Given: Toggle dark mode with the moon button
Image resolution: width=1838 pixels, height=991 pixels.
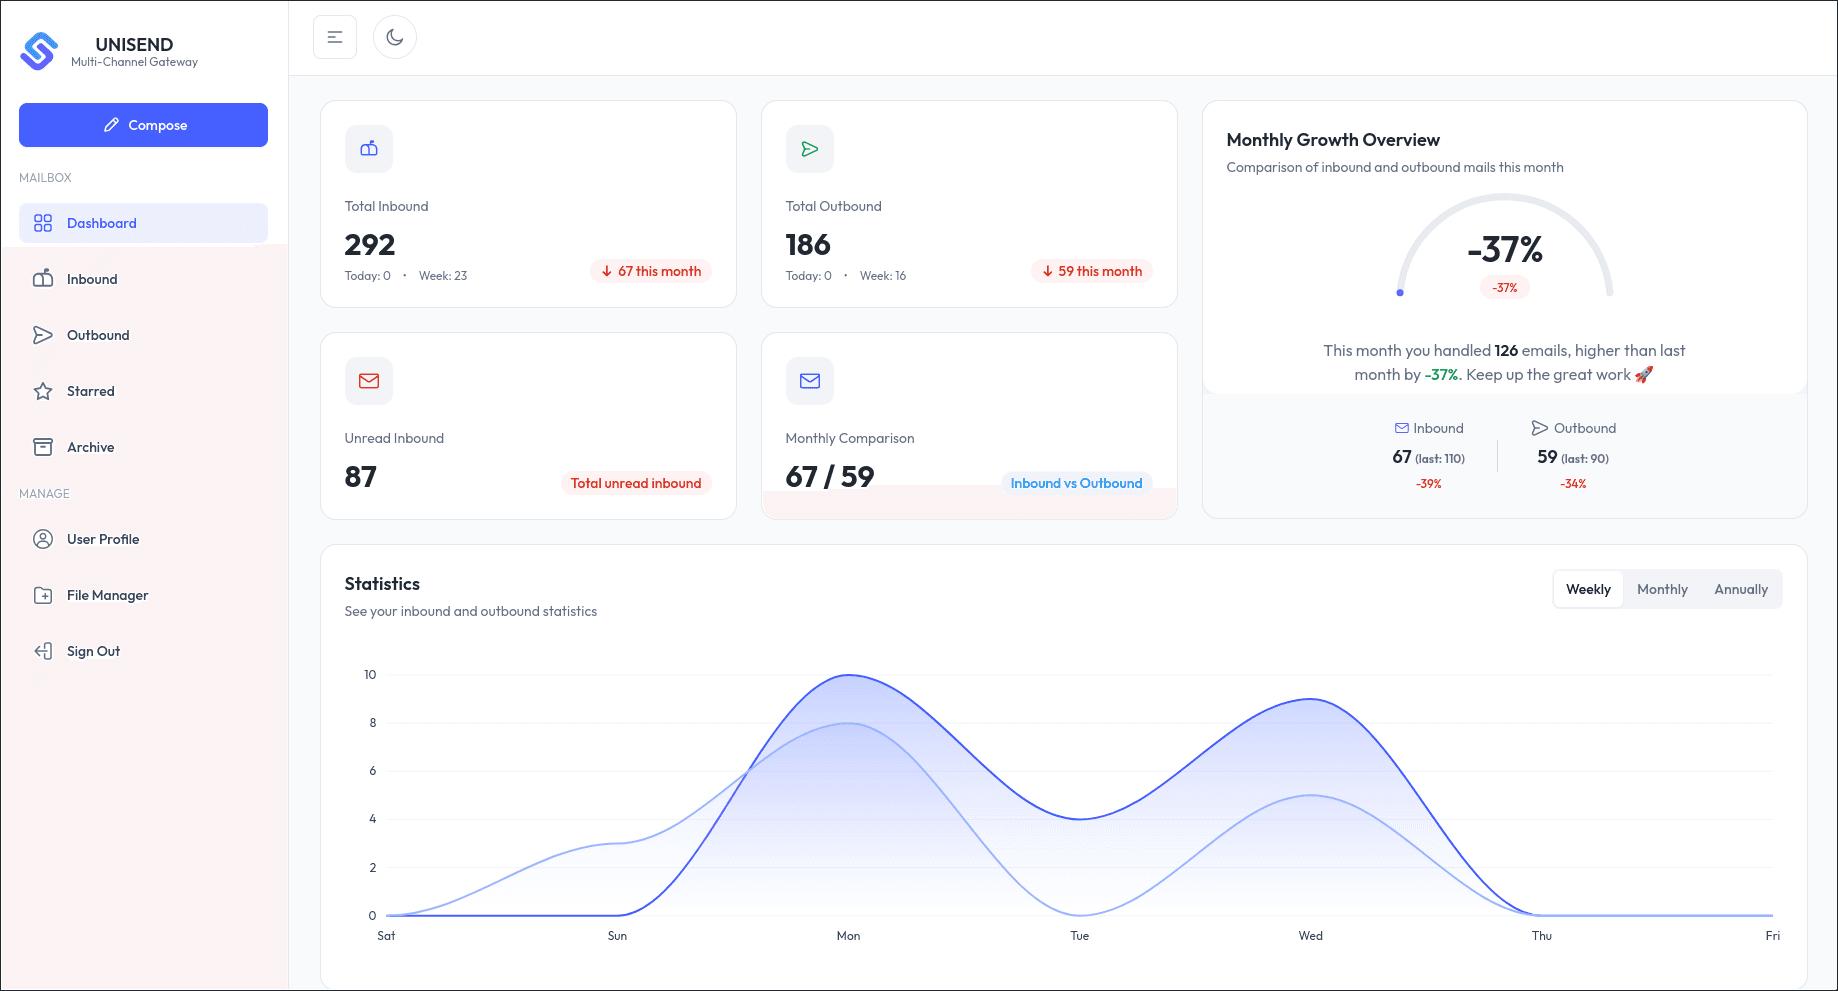Looking at the screenshot, I should 395,37.
